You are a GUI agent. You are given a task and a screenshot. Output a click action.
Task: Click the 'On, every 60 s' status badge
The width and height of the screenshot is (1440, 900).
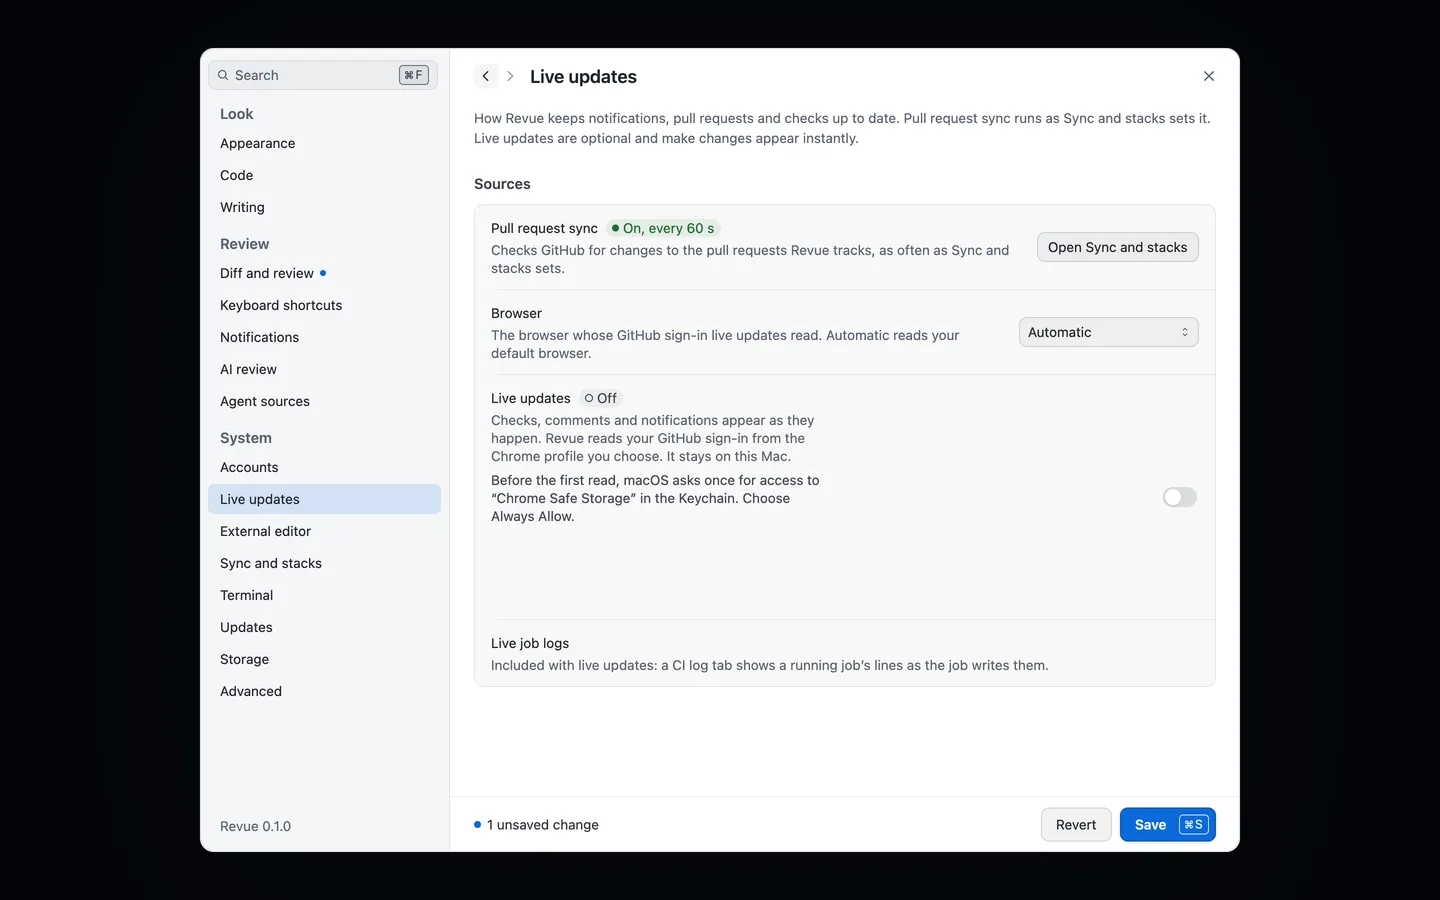pyautogui.click(x=663, y=228)
